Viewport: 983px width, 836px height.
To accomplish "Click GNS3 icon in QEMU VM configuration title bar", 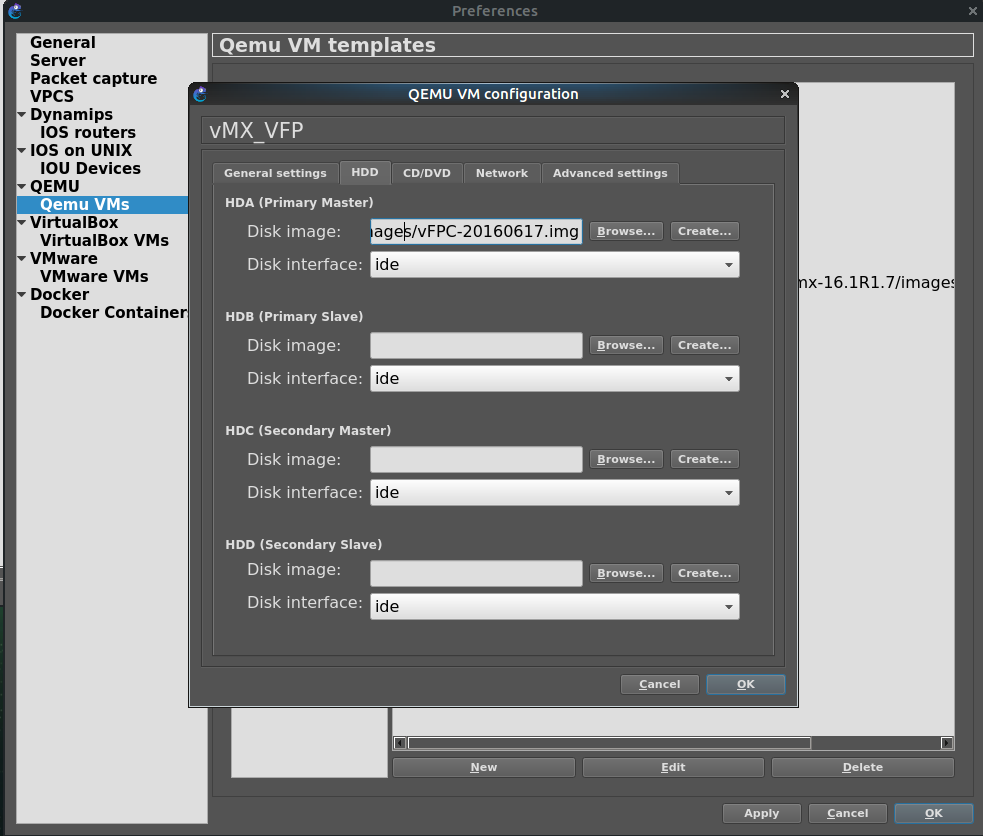I will (200, 94).
